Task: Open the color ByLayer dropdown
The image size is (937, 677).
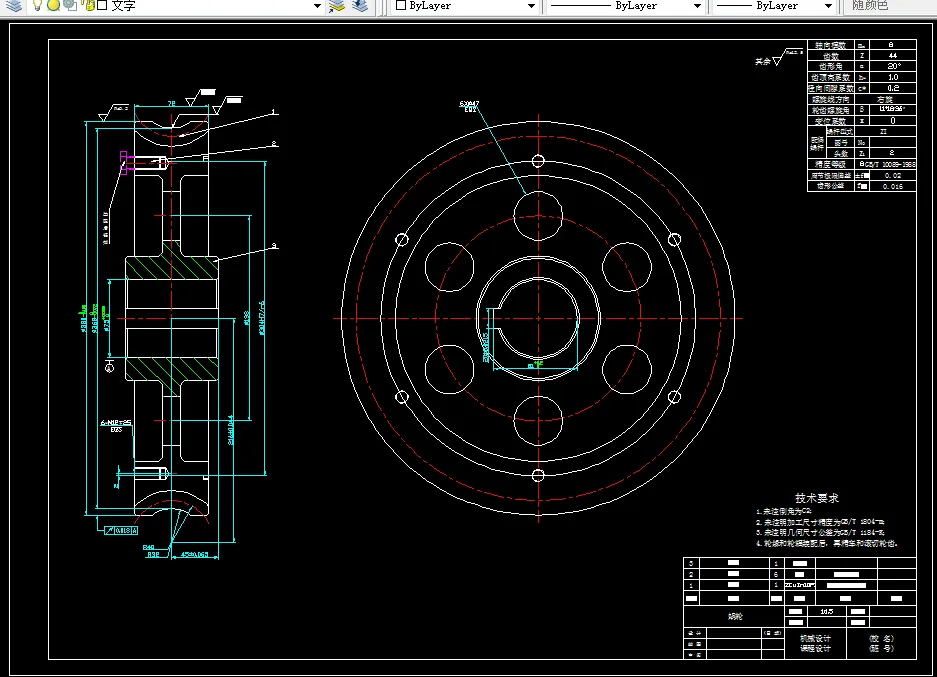Action: [531, 6]
